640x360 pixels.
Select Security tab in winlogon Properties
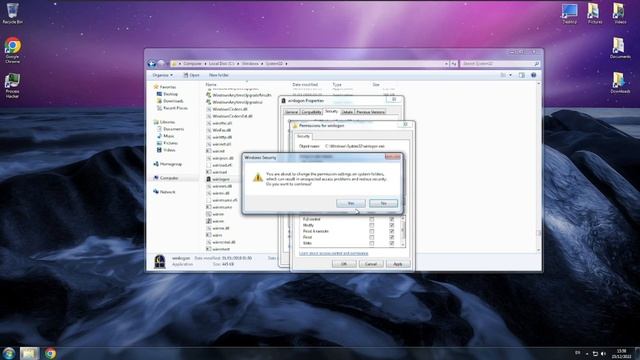point(331,111)
